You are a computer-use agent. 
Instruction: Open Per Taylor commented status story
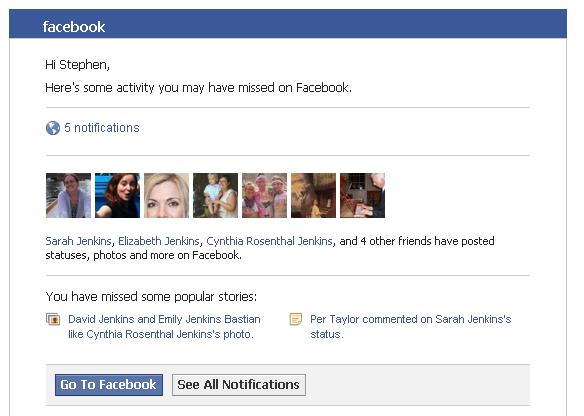(x=410, y=327)
